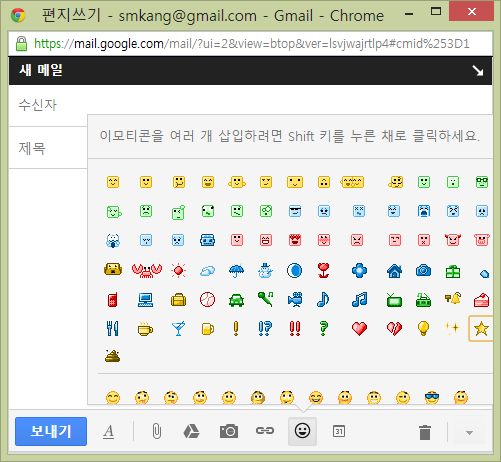Insert a link with the chain icon

(x=265, y=431)
